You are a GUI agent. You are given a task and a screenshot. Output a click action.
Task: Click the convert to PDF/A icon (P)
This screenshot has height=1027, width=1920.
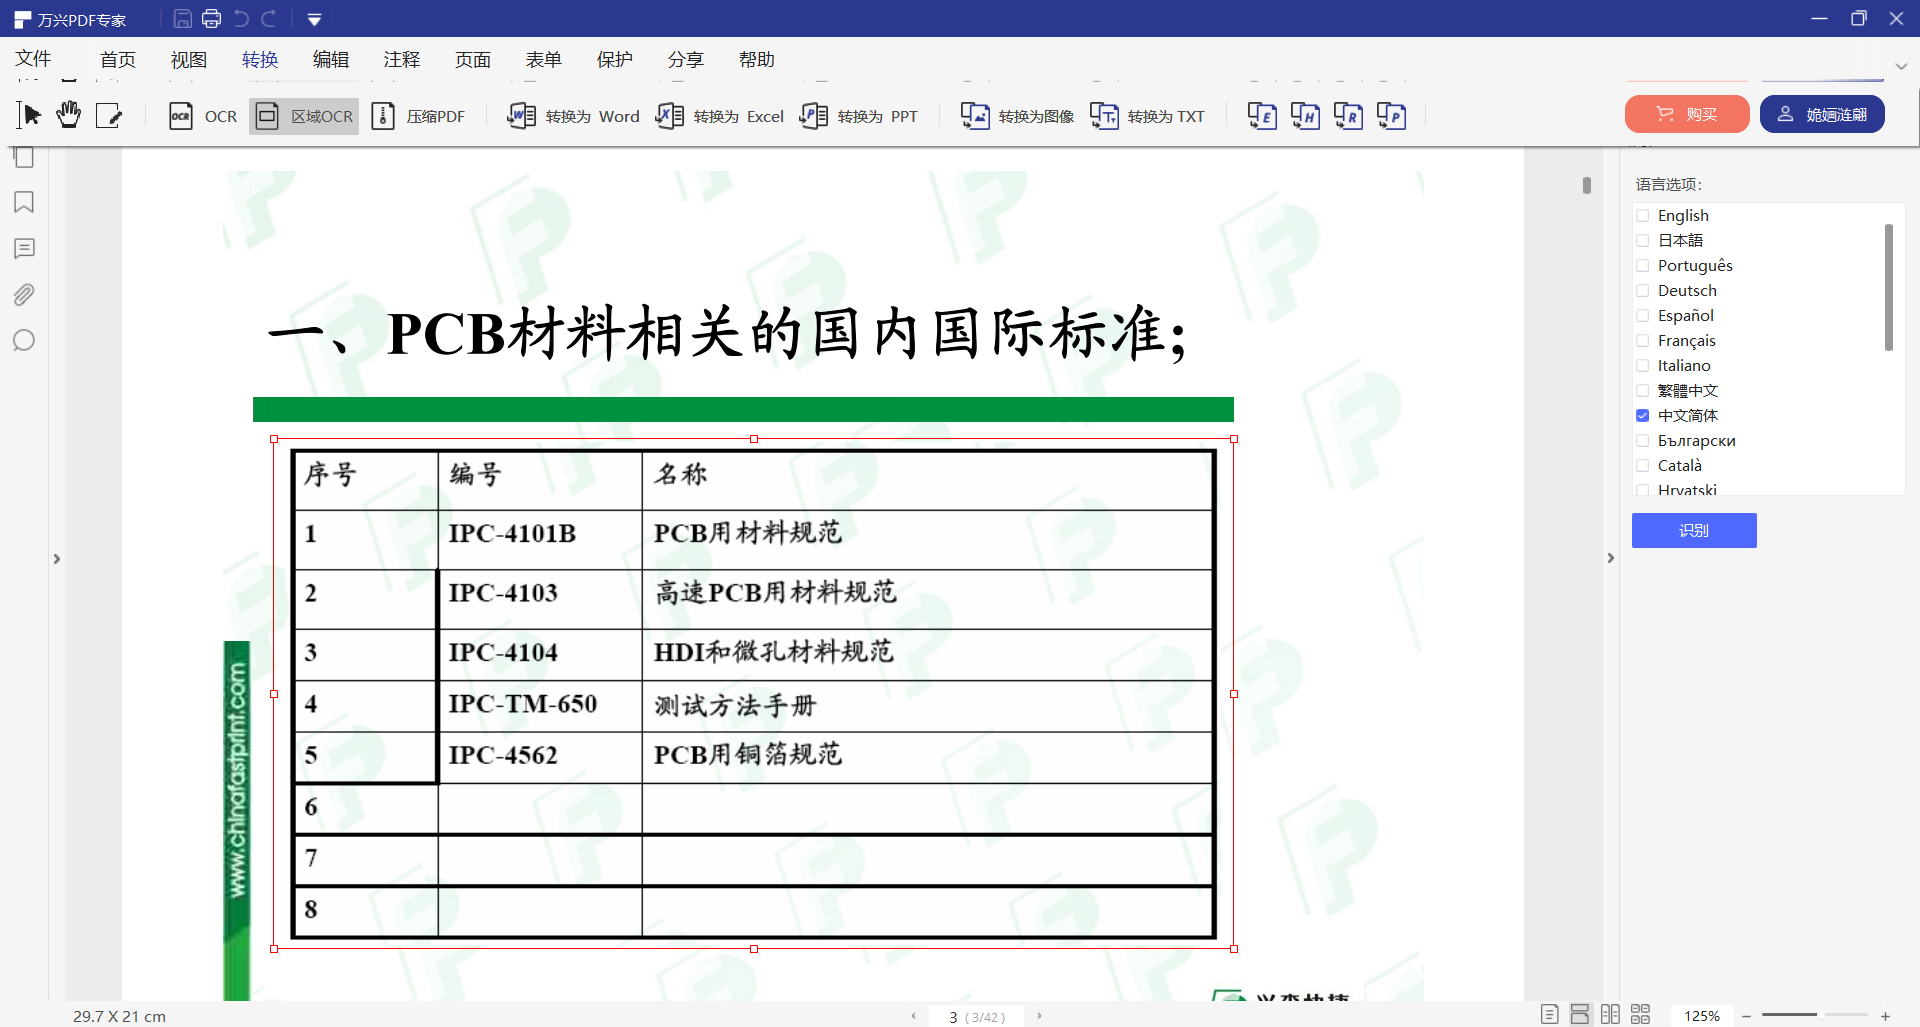pyautogui.click(x=1391, y=116)
